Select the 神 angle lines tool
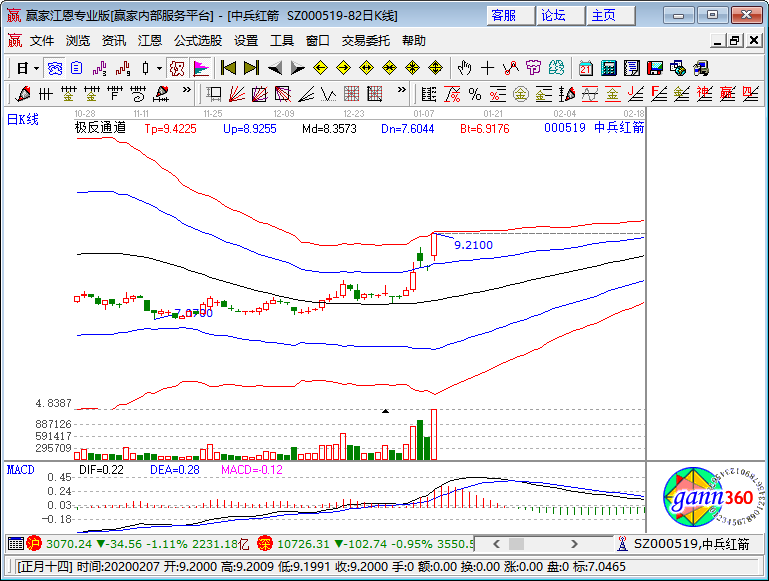 point(704,94)
